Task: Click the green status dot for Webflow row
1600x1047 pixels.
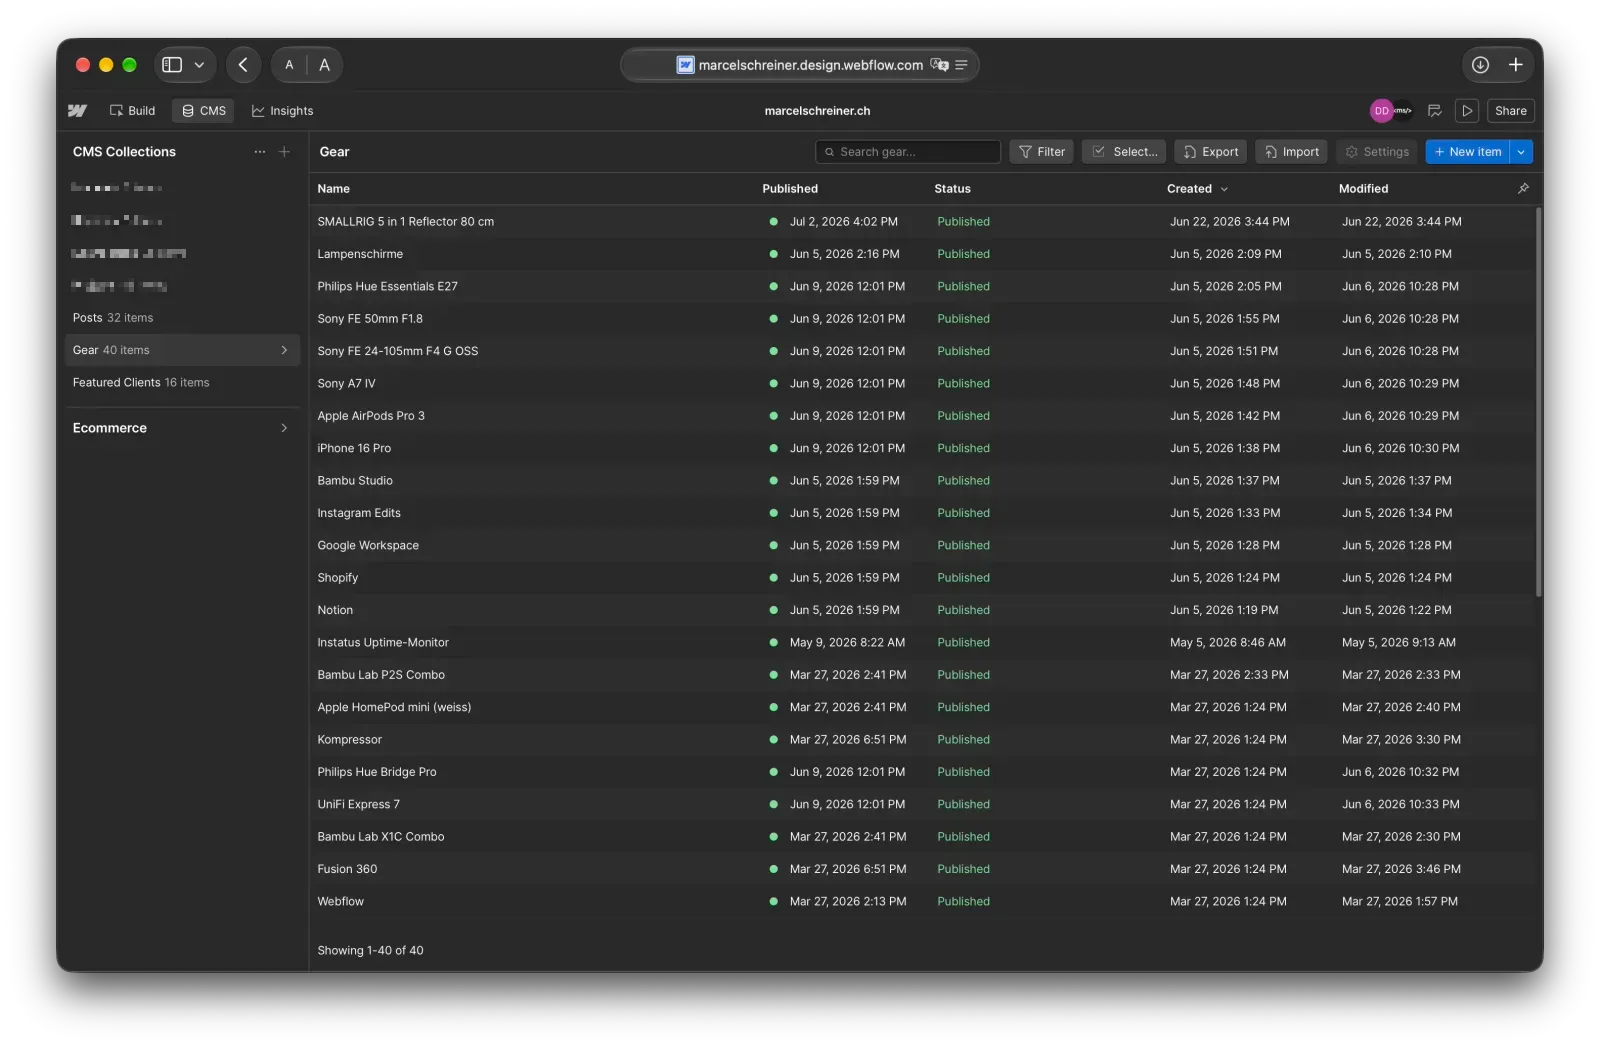Action: pyautogui.click(x=773, y=901)
